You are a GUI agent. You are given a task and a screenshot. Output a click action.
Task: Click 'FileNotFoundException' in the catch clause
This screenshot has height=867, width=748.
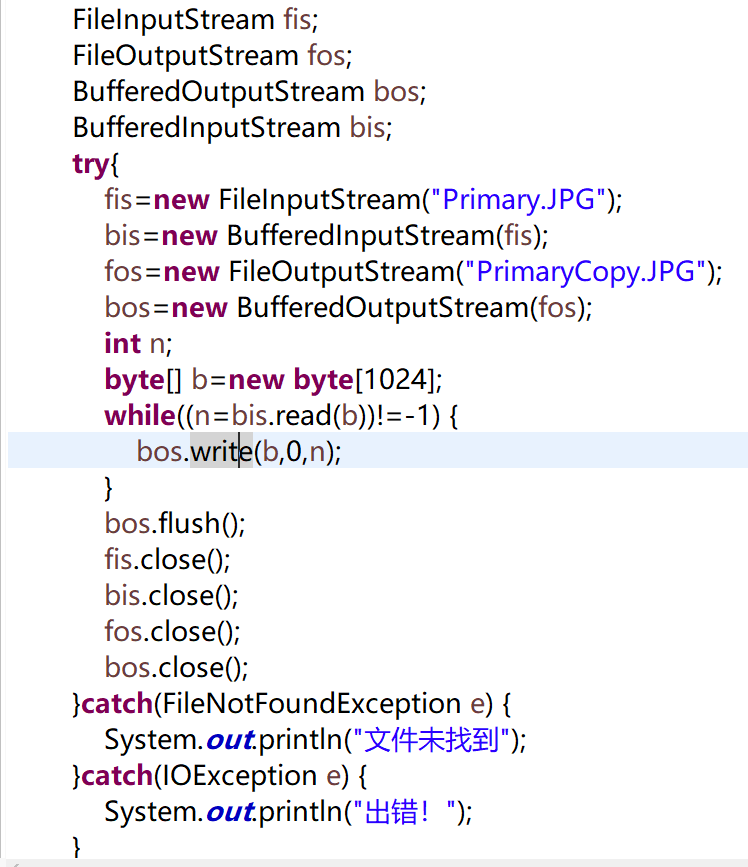coord(312,704)
